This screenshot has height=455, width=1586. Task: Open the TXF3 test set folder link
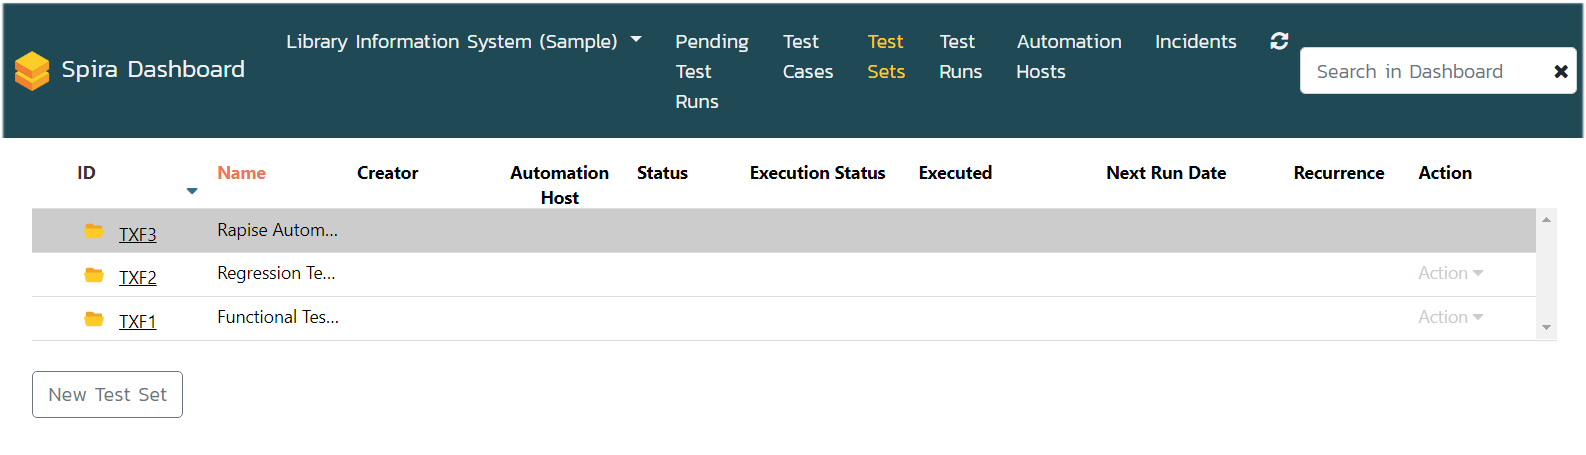click(x=138, y=235)
